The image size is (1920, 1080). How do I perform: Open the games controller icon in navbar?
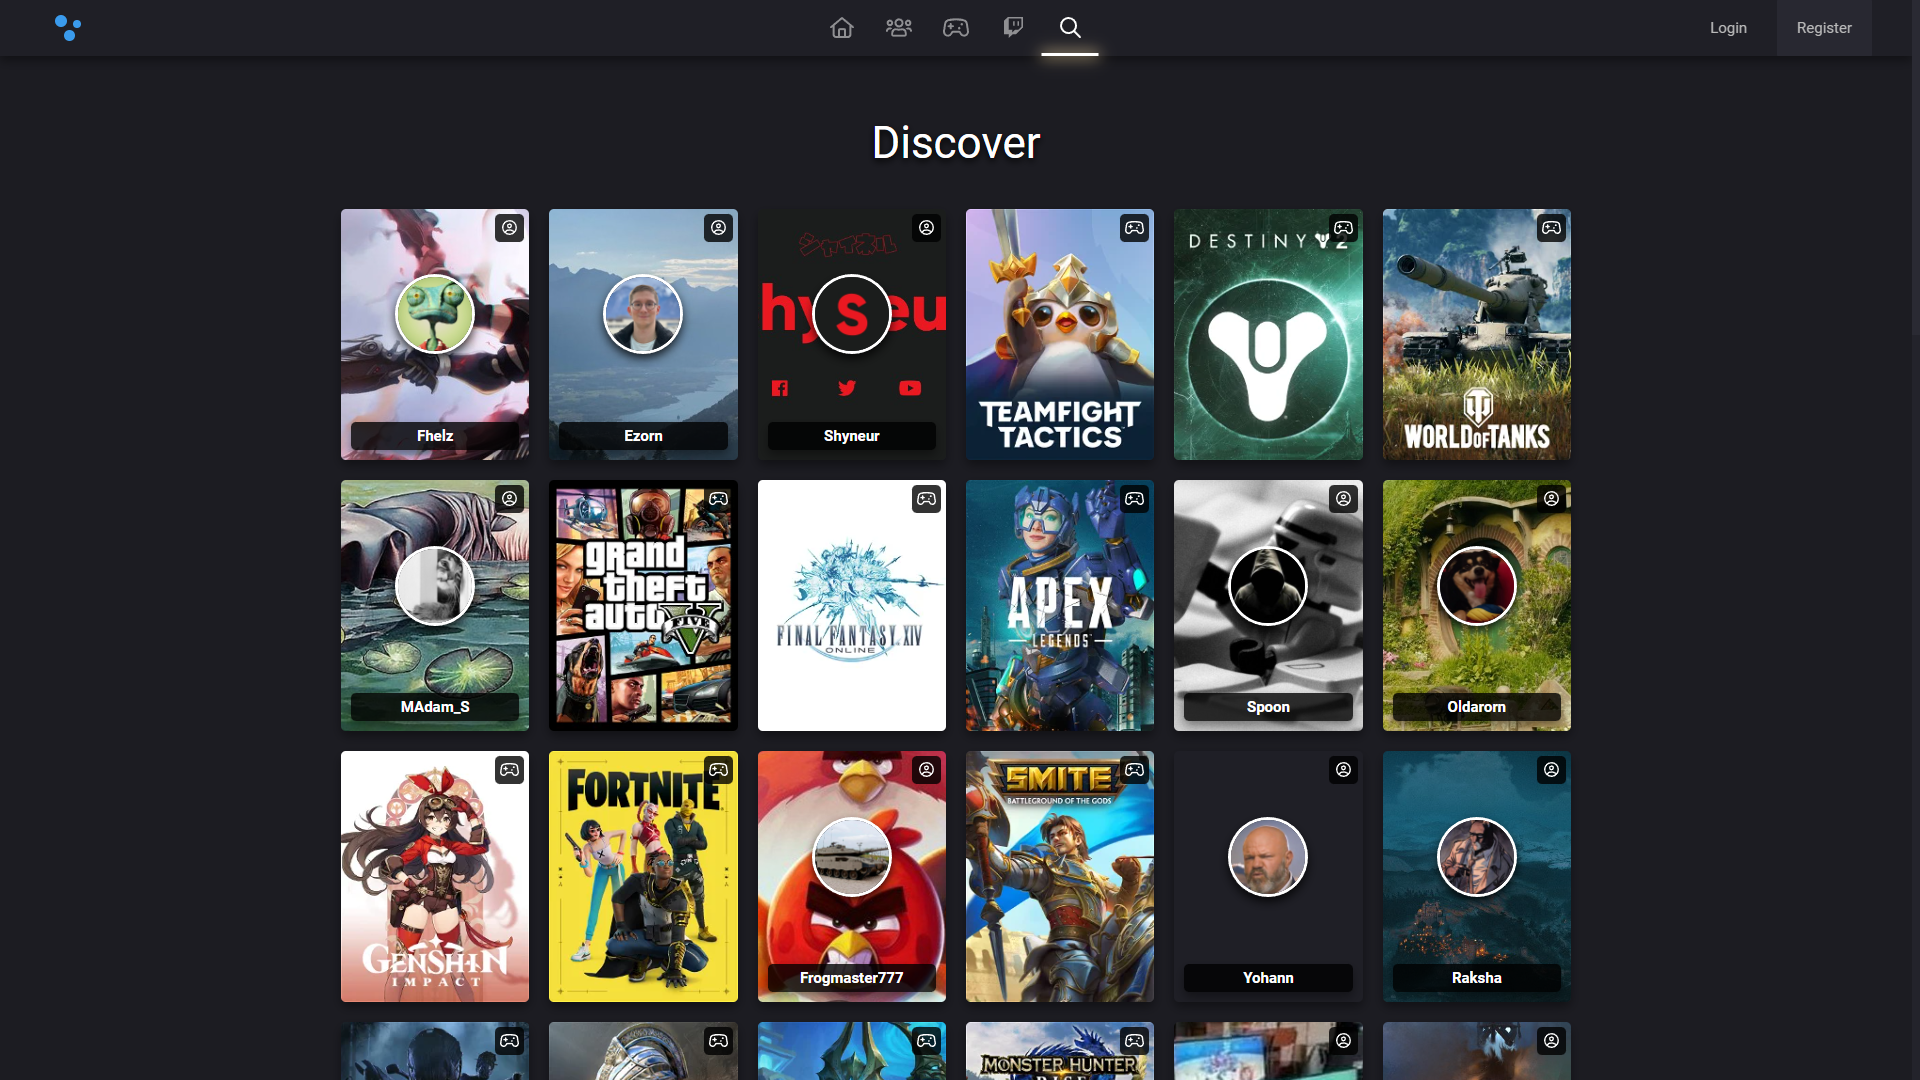(x=956, y=28)
